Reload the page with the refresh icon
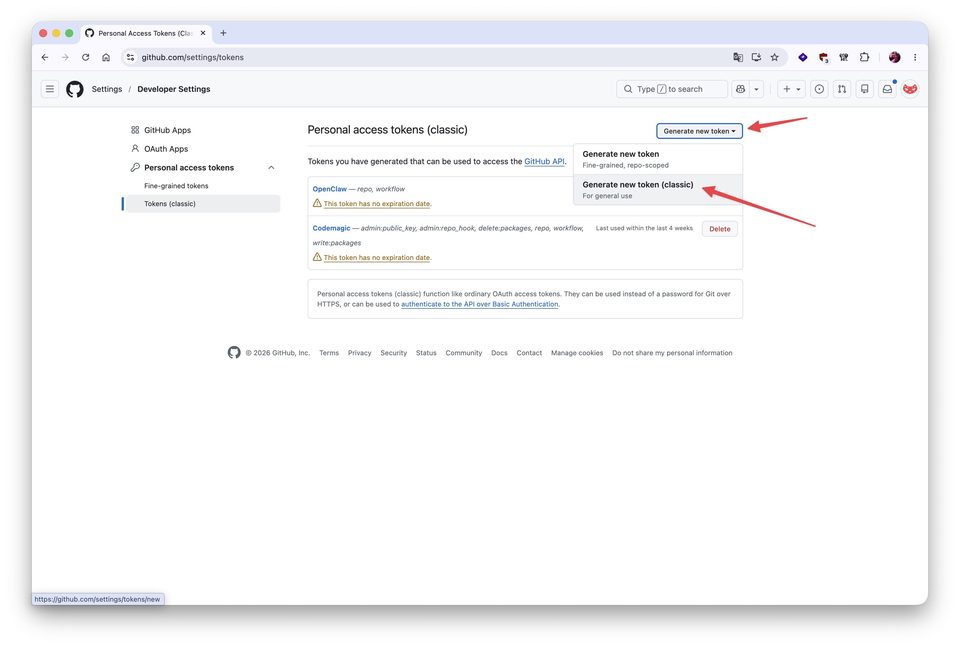 (x=86, y=57)
